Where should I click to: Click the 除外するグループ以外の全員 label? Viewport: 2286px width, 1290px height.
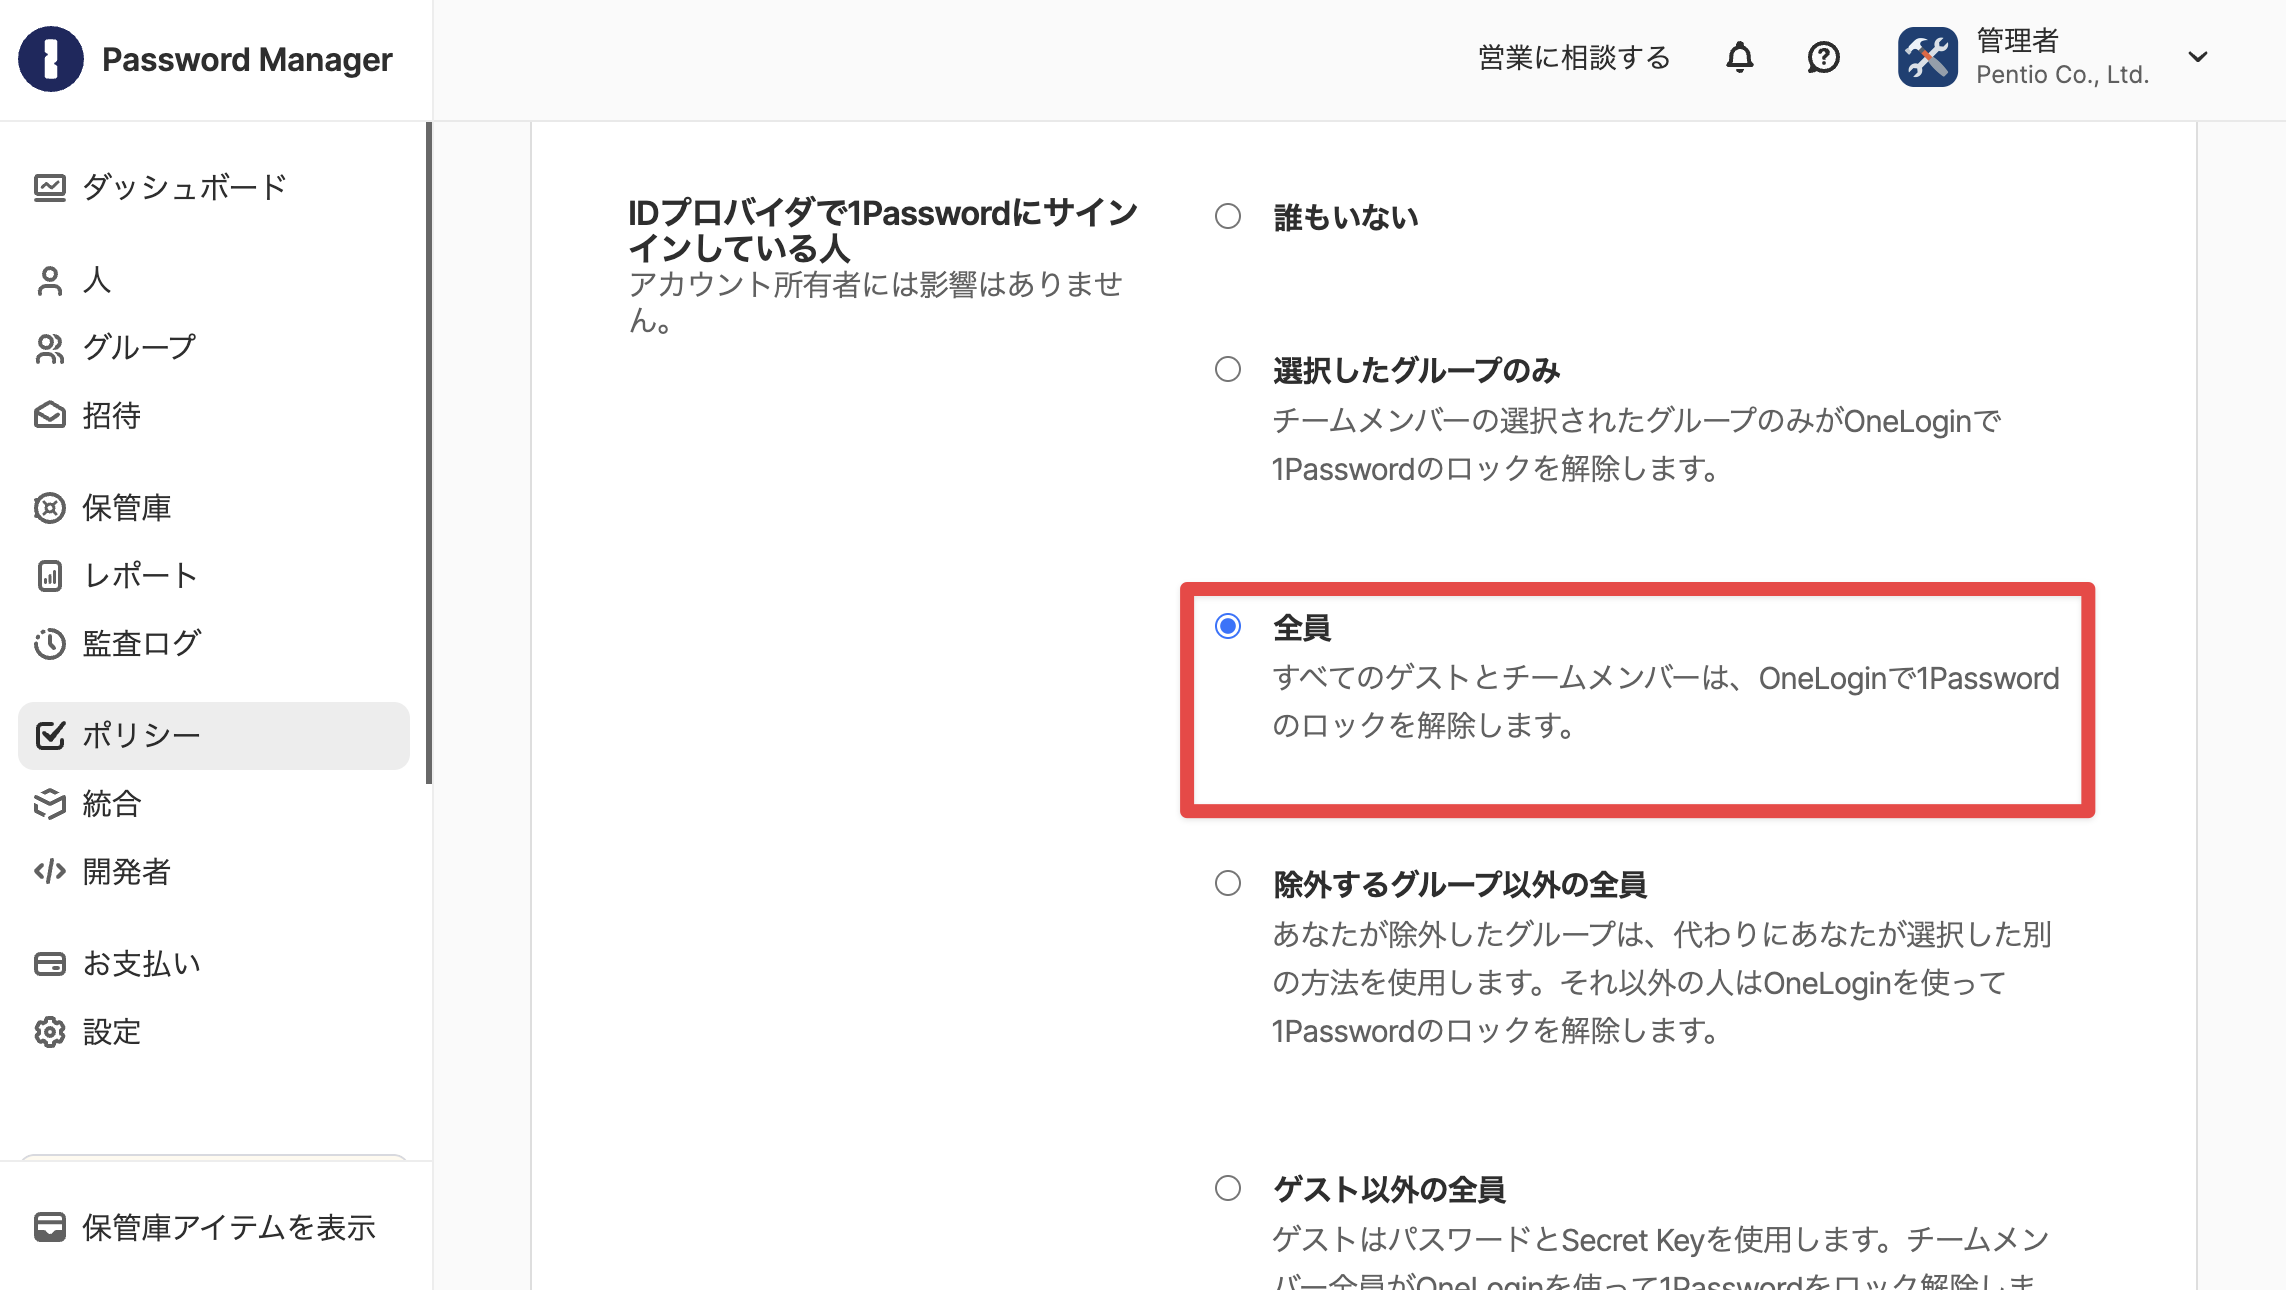(x=1460, y=884)
